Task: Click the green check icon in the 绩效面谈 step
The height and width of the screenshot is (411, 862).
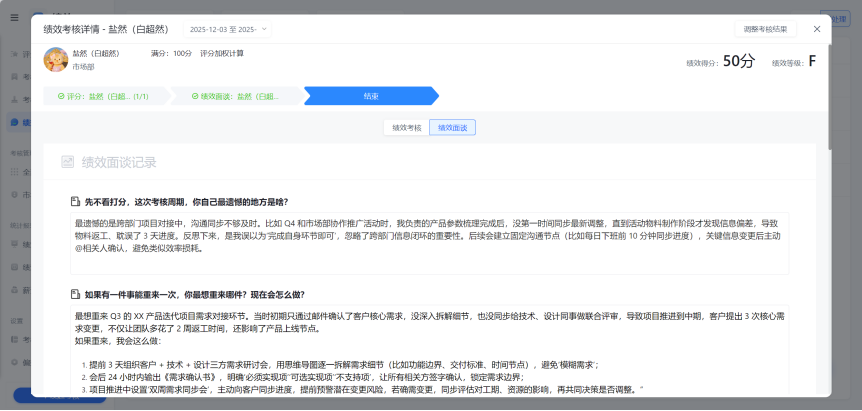Action: [x=195, y=96]
